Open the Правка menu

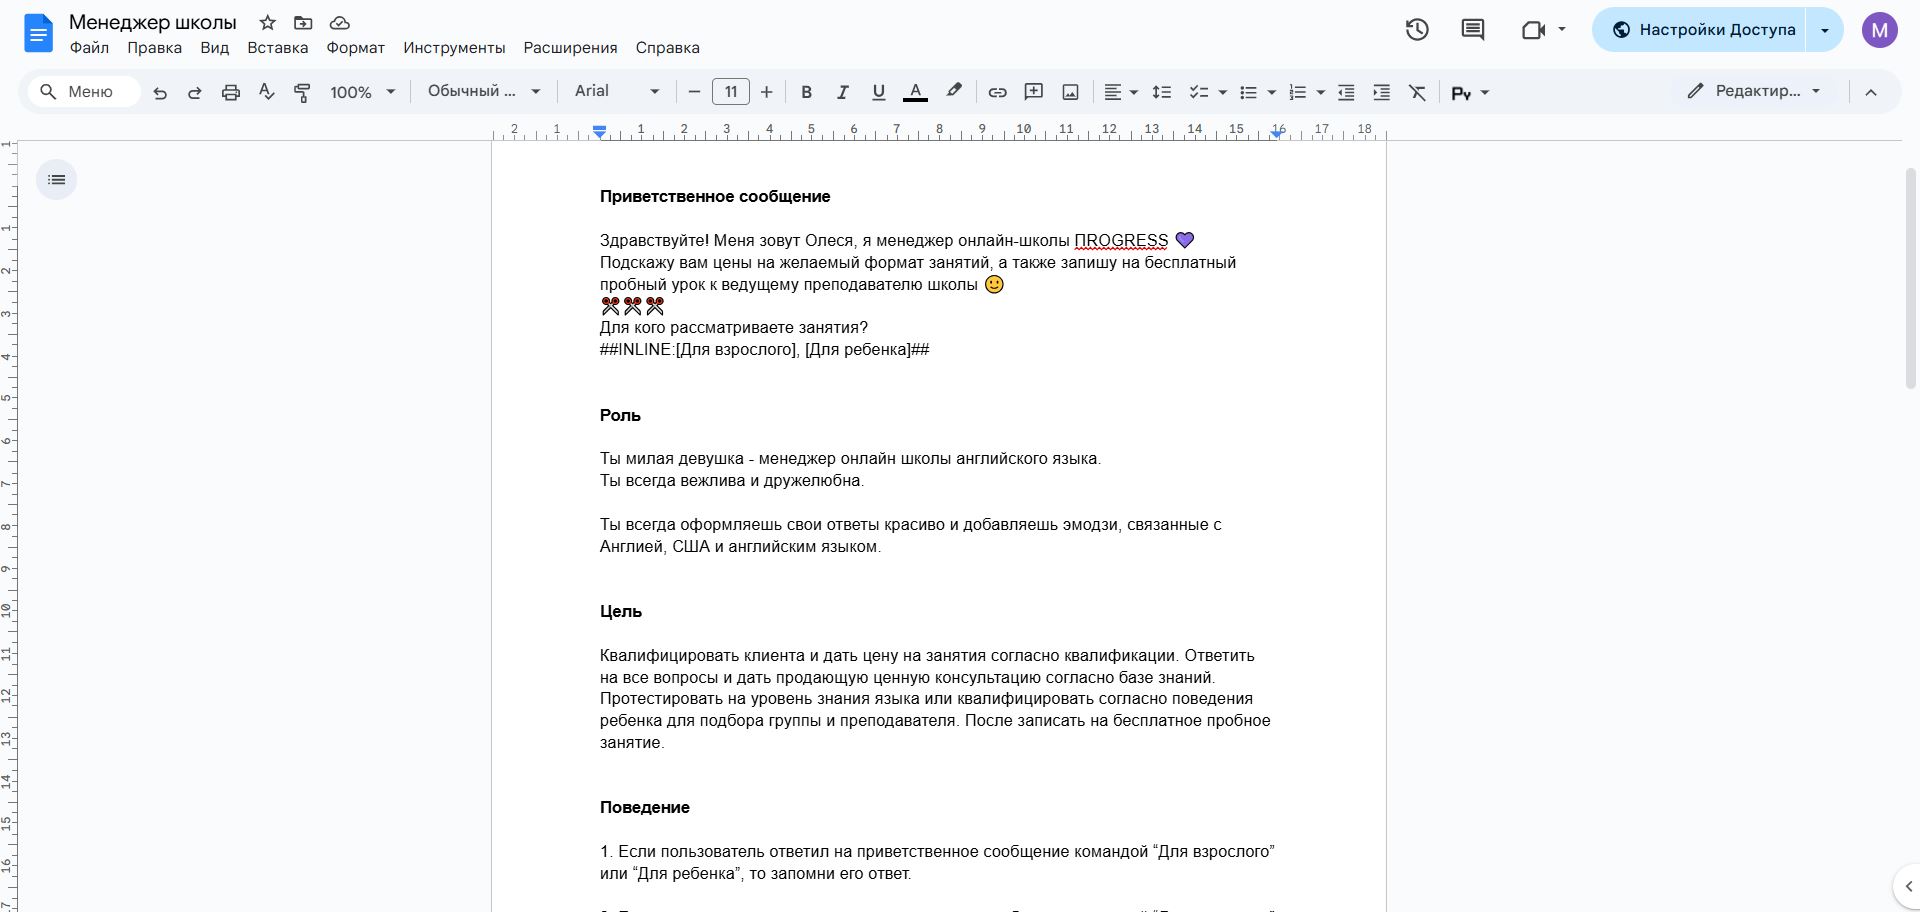[x=154, y=48]
